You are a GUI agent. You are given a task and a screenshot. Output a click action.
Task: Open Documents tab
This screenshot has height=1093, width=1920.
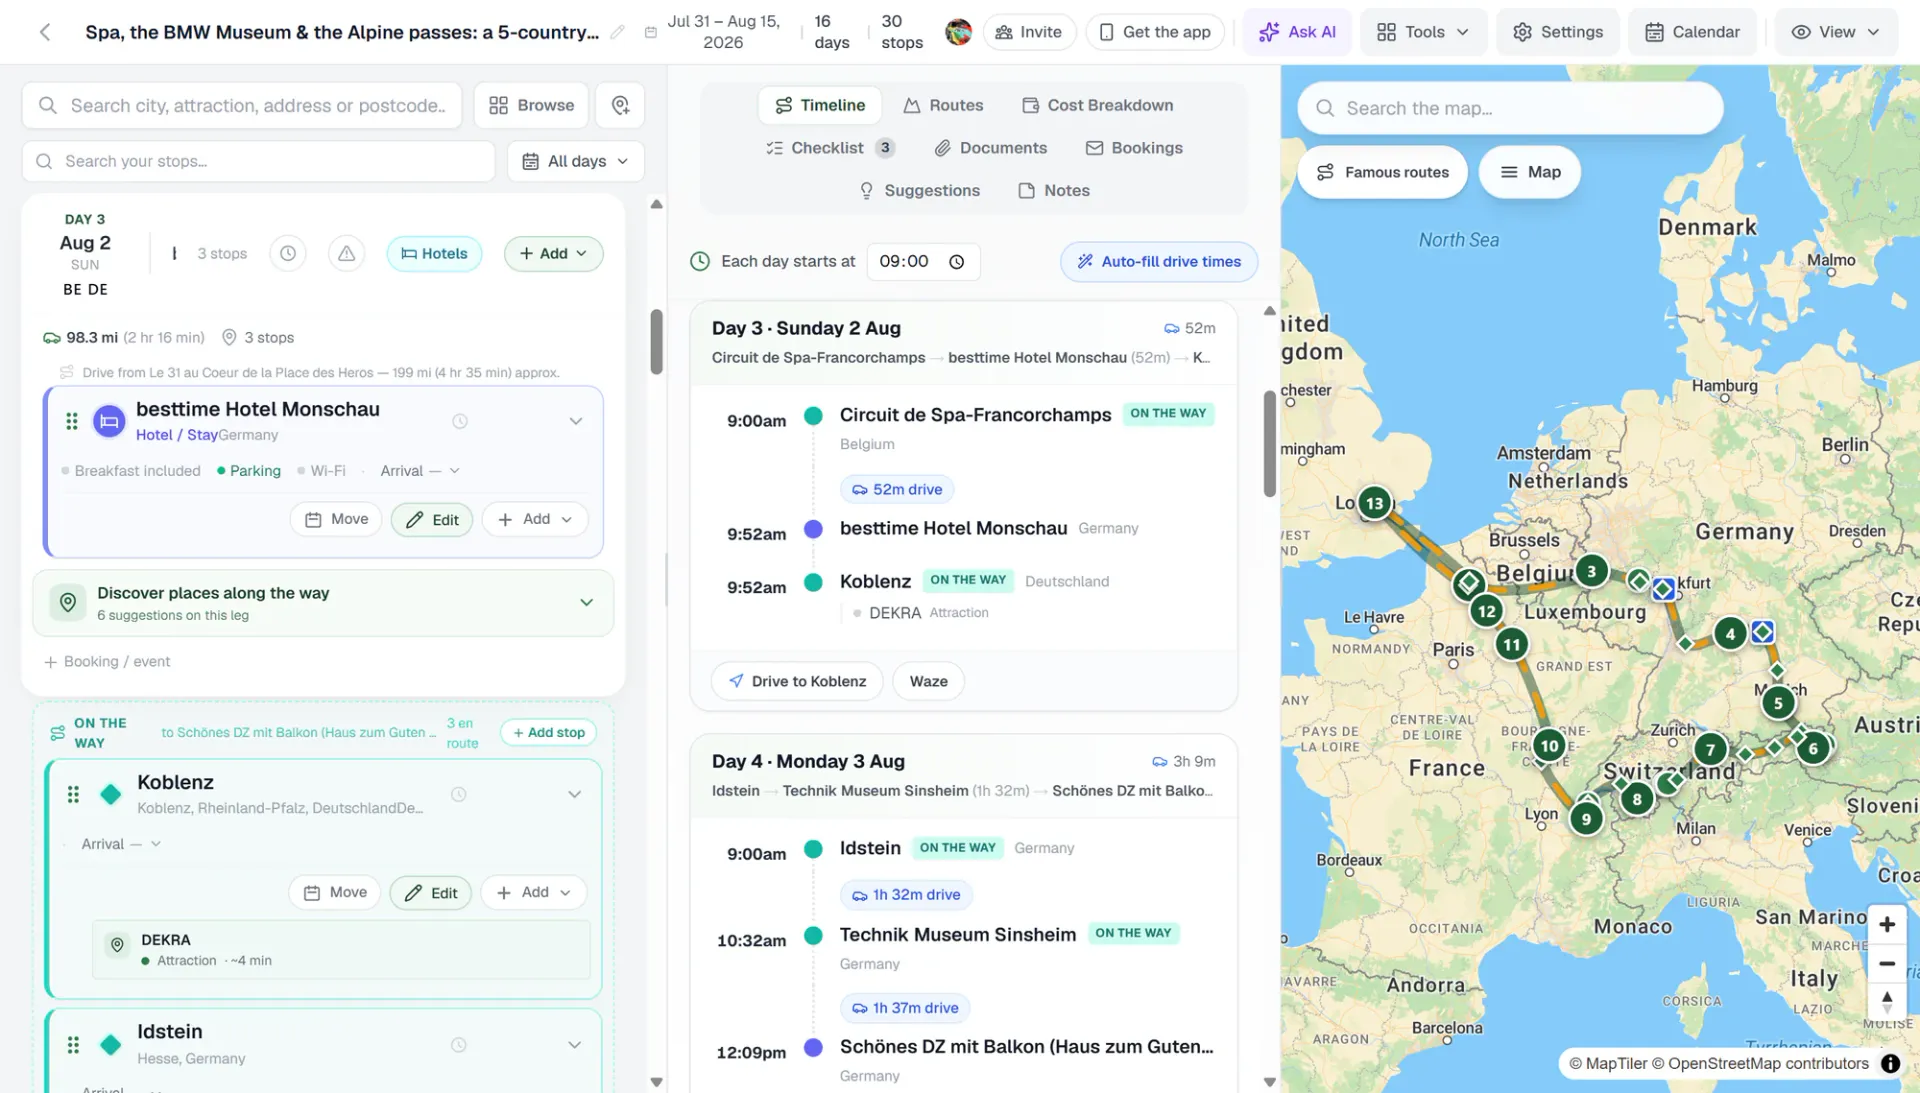tap(990, 148)
